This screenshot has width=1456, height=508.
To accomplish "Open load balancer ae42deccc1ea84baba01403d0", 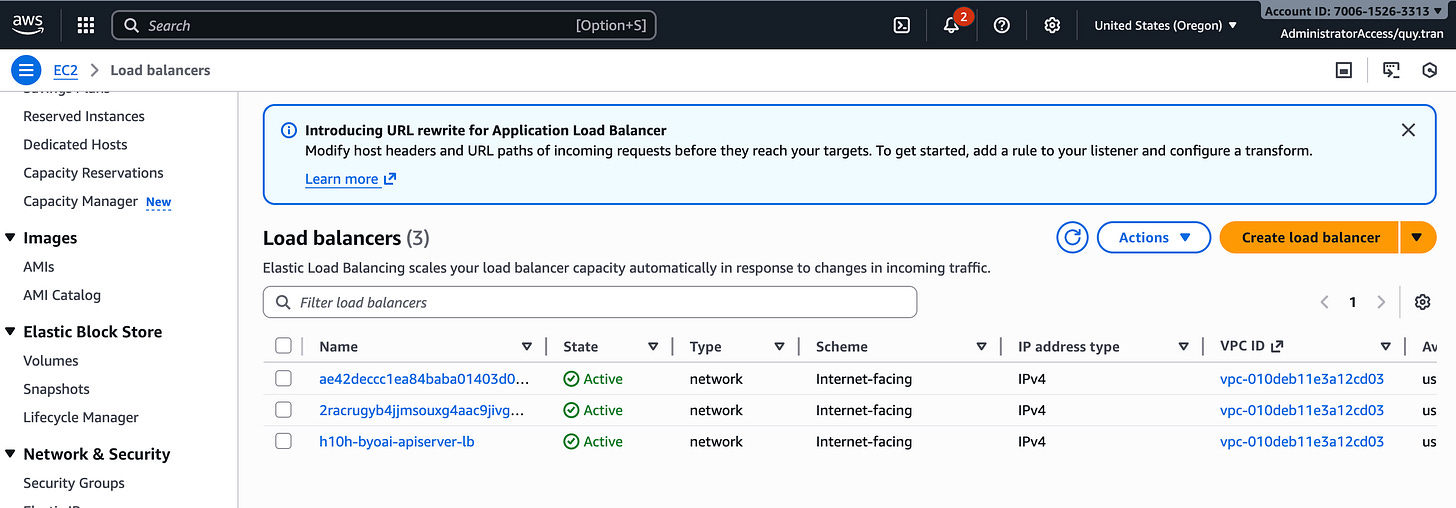I will [x=424, y=379].
